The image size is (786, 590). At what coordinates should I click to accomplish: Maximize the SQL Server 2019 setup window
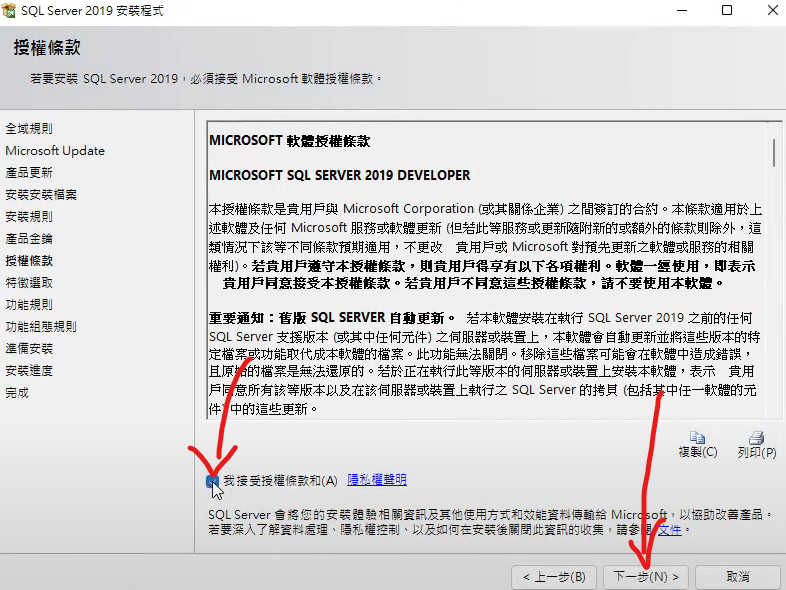(727, 11)
